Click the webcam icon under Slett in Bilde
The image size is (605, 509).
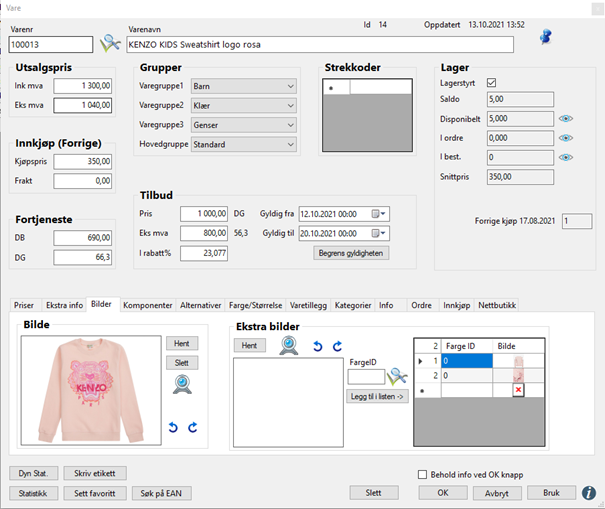point(181,383)
